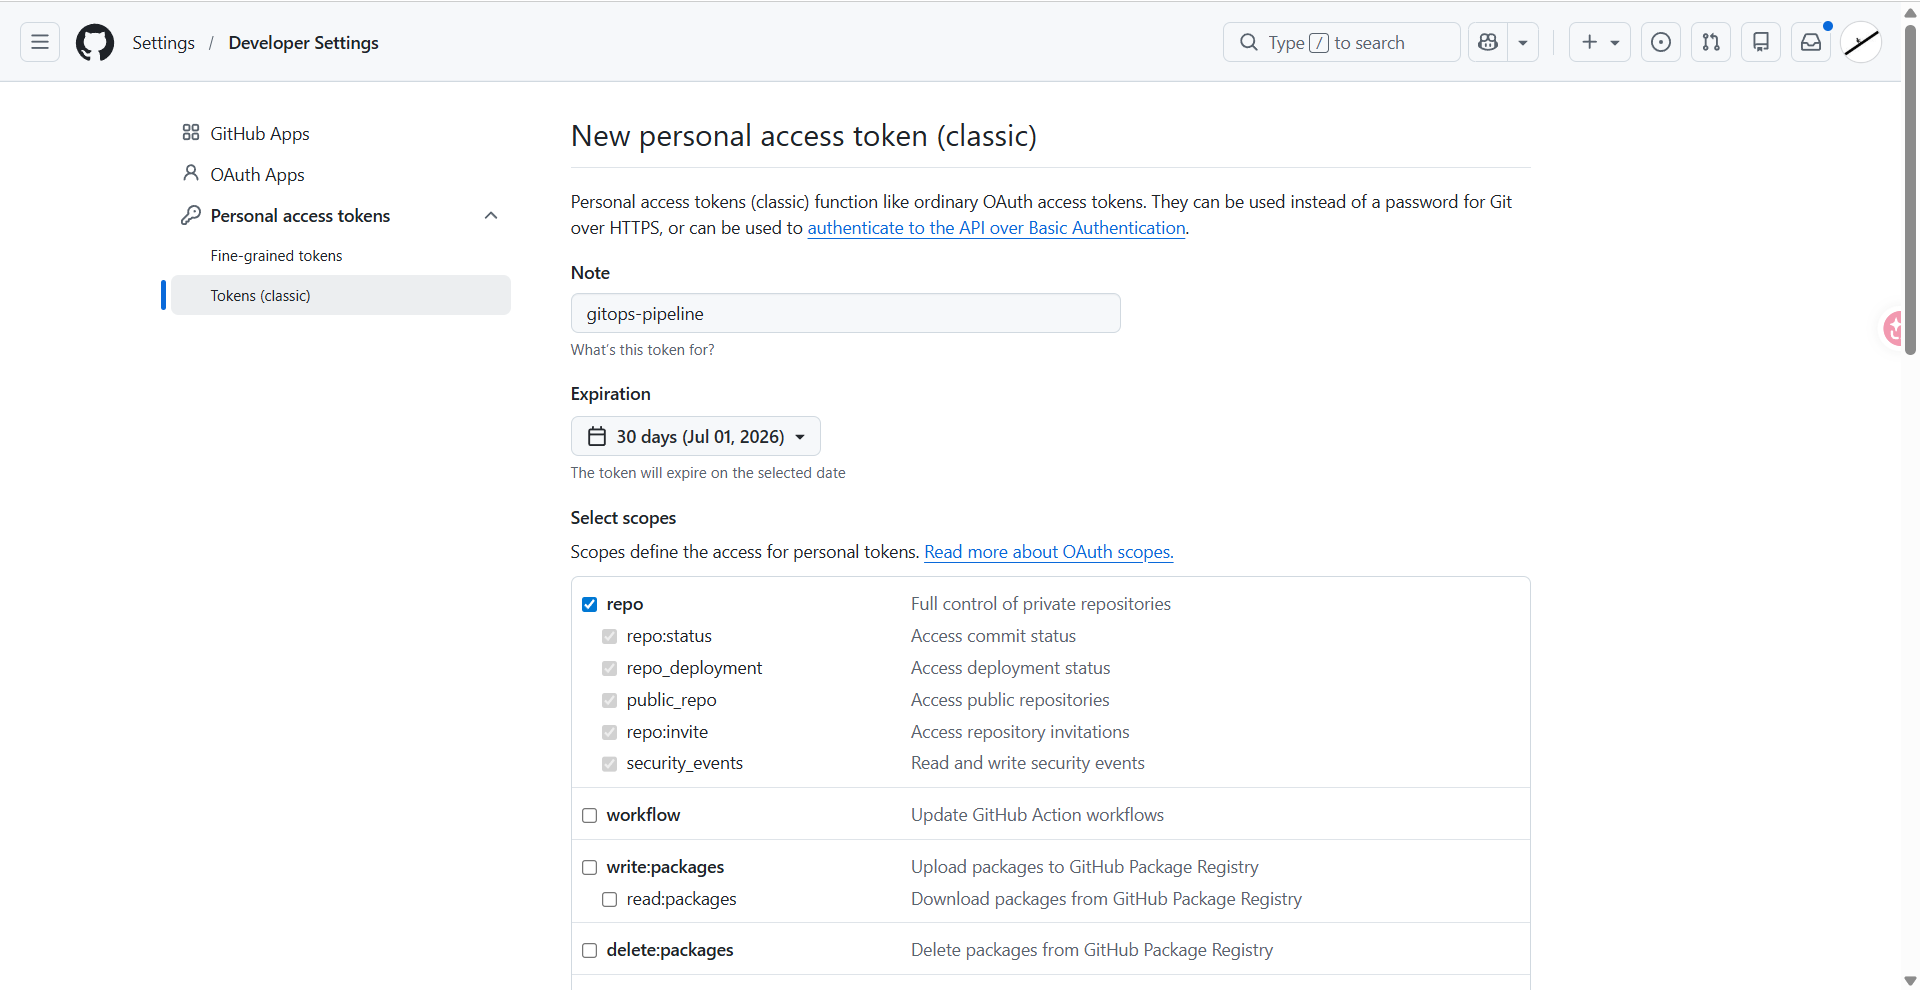Open the Copilot dropdown arrow
1920x990 pixels.
(1523, 42)
